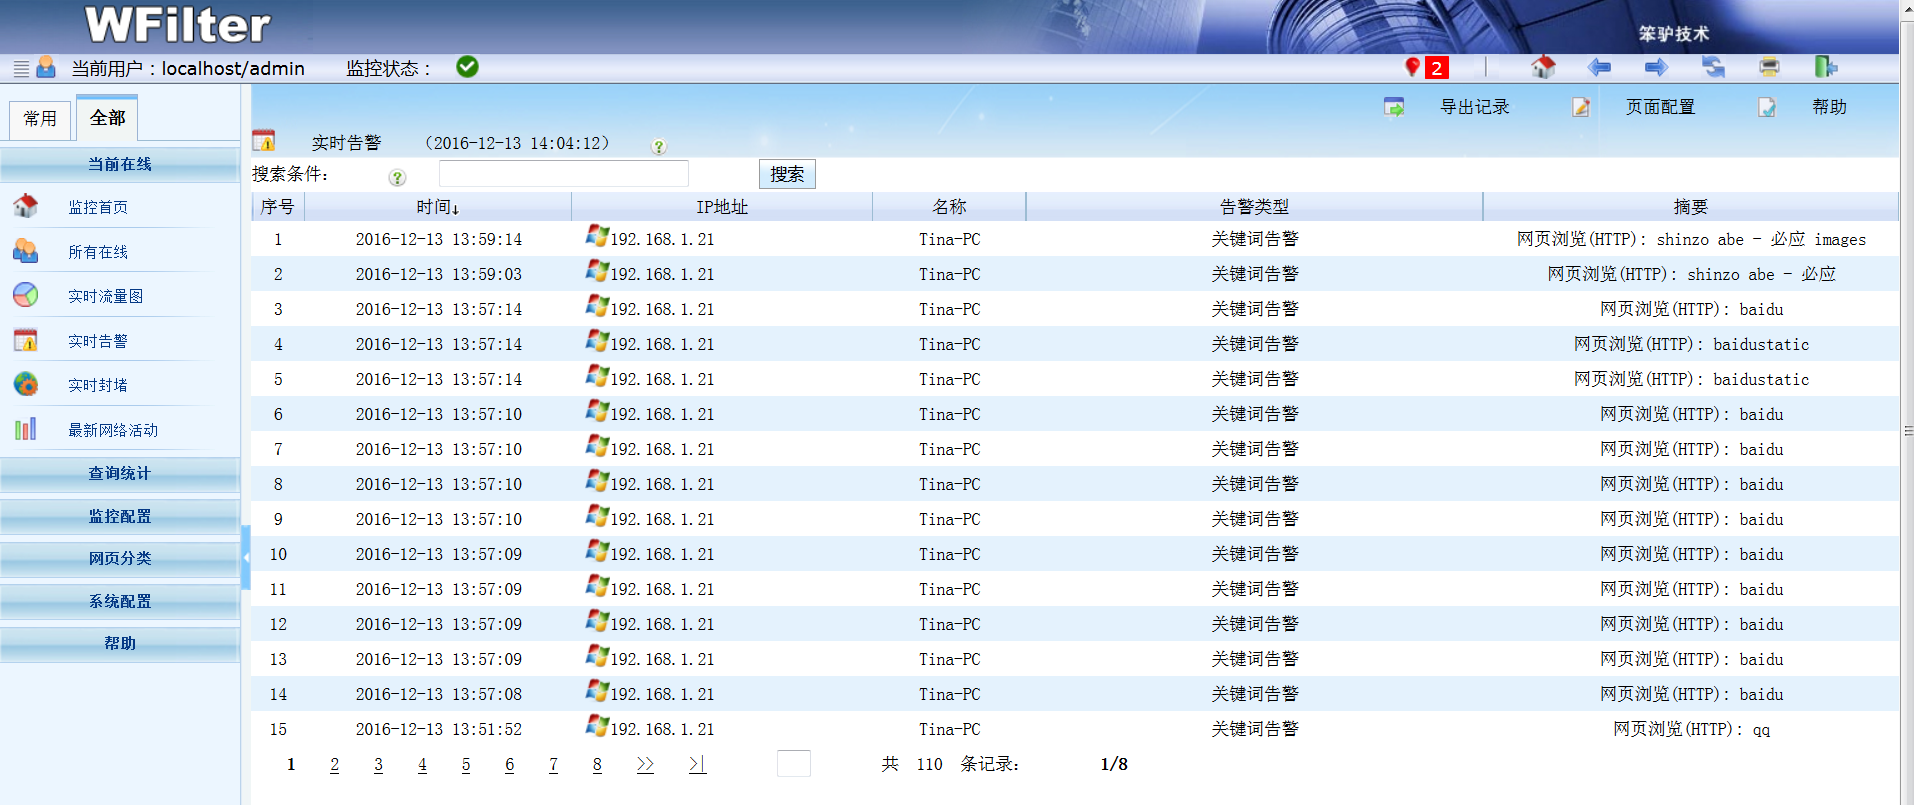Click the blue back arrow icon

click(x=1599, y=67)
